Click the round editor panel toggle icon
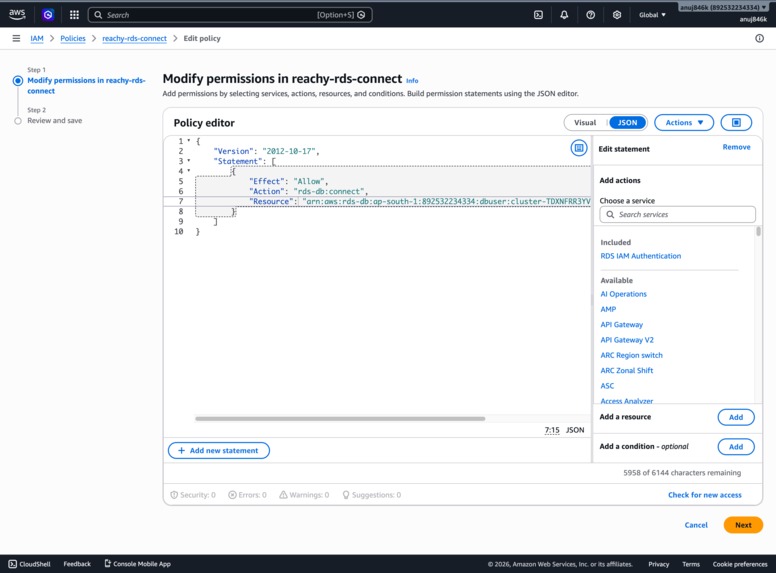This screenshot has height=573, width=776. coord(579,147)
